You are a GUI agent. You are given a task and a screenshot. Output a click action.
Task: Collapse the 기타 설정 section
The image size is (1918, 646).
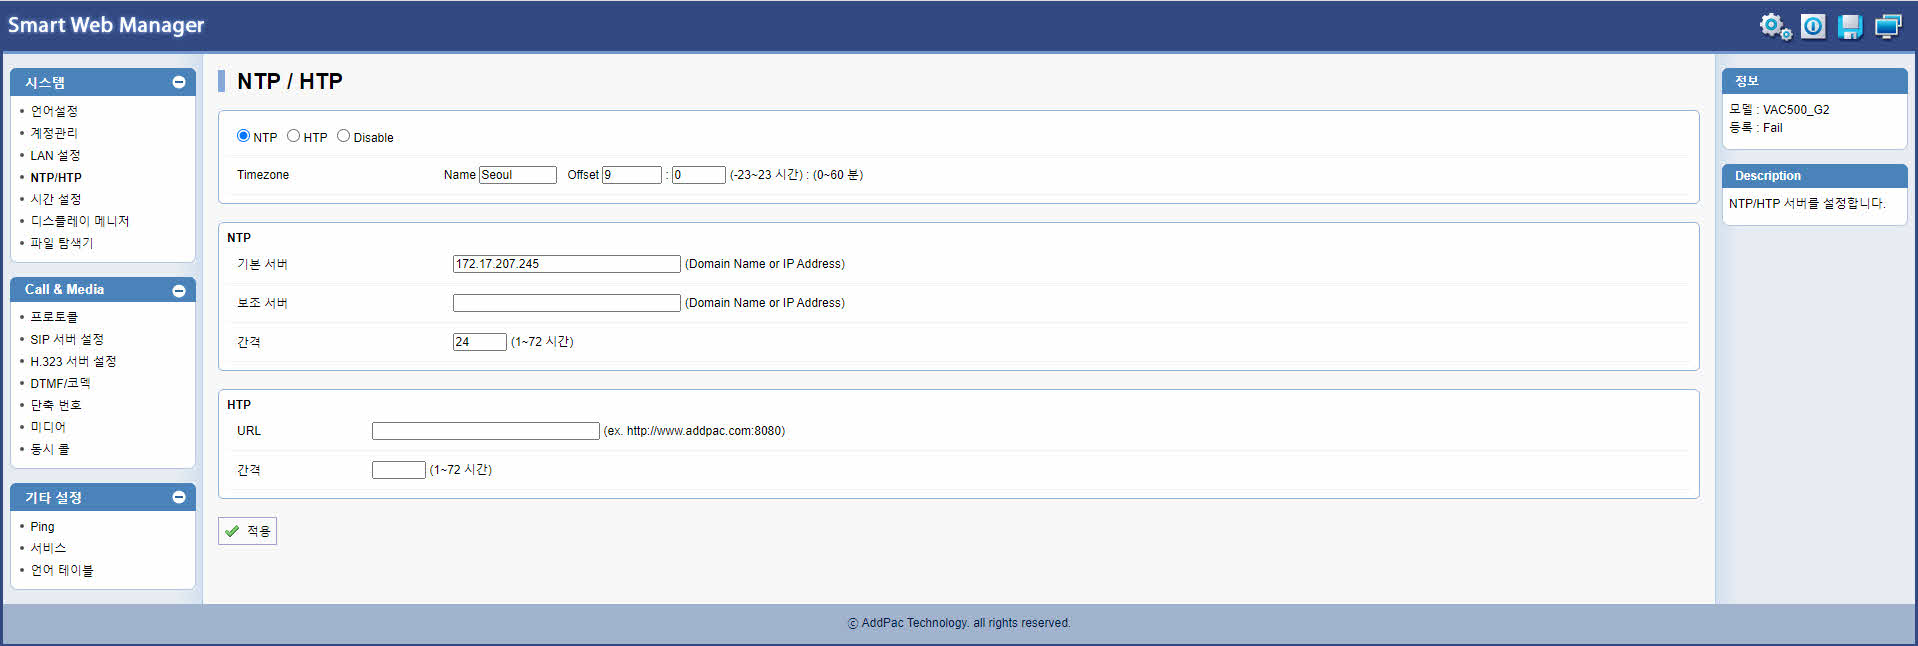point(179,497)
